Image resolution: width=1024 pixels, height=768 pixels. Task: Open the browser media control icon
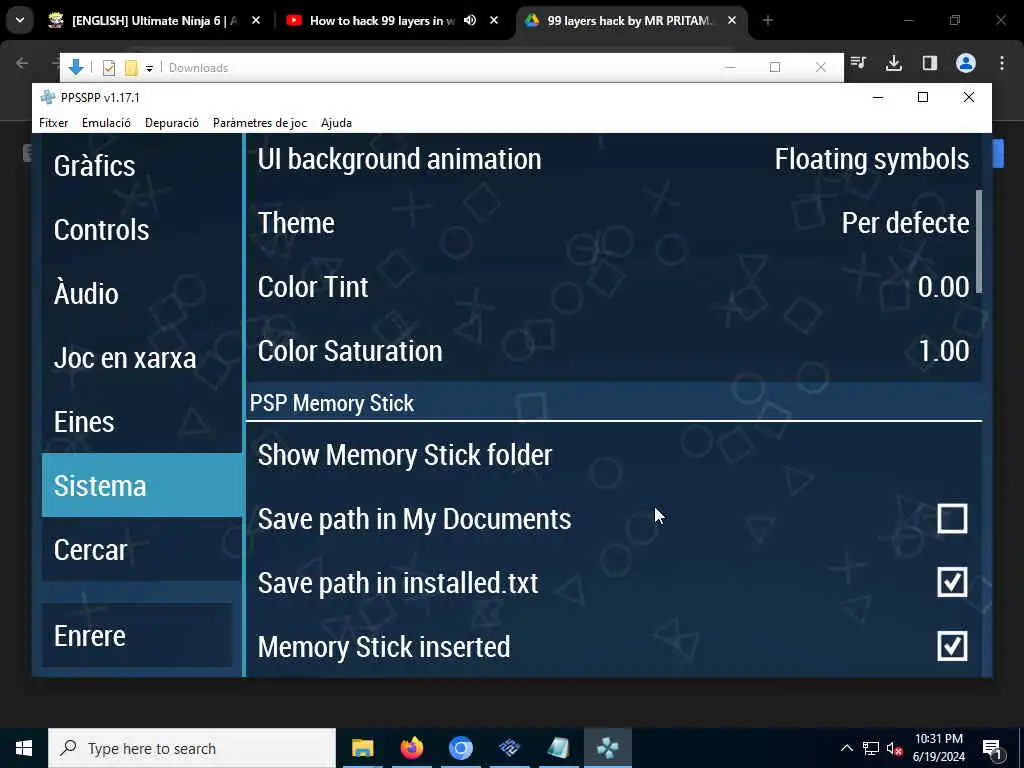point(858,63)
